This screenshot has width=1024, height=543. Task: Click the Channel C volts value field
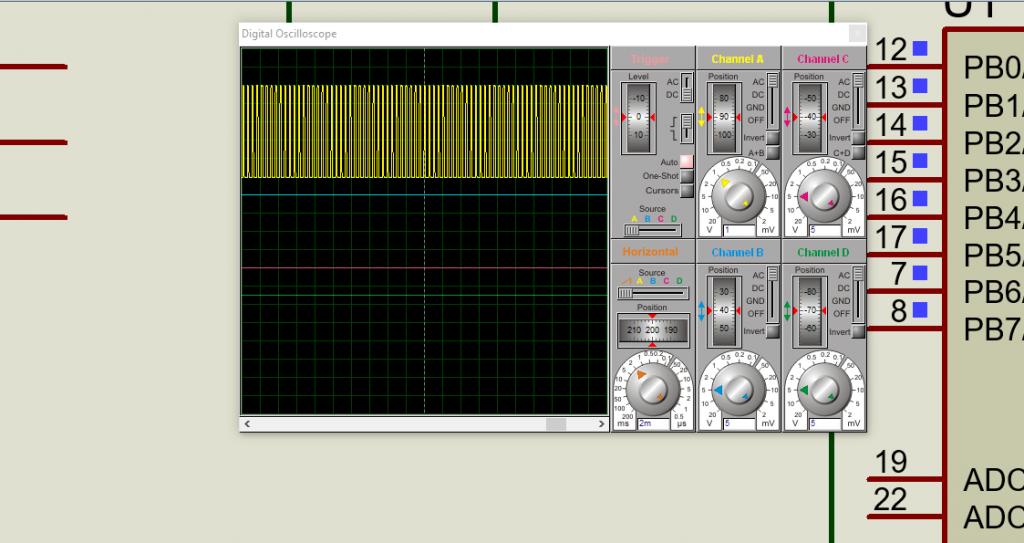click(825, 230)
